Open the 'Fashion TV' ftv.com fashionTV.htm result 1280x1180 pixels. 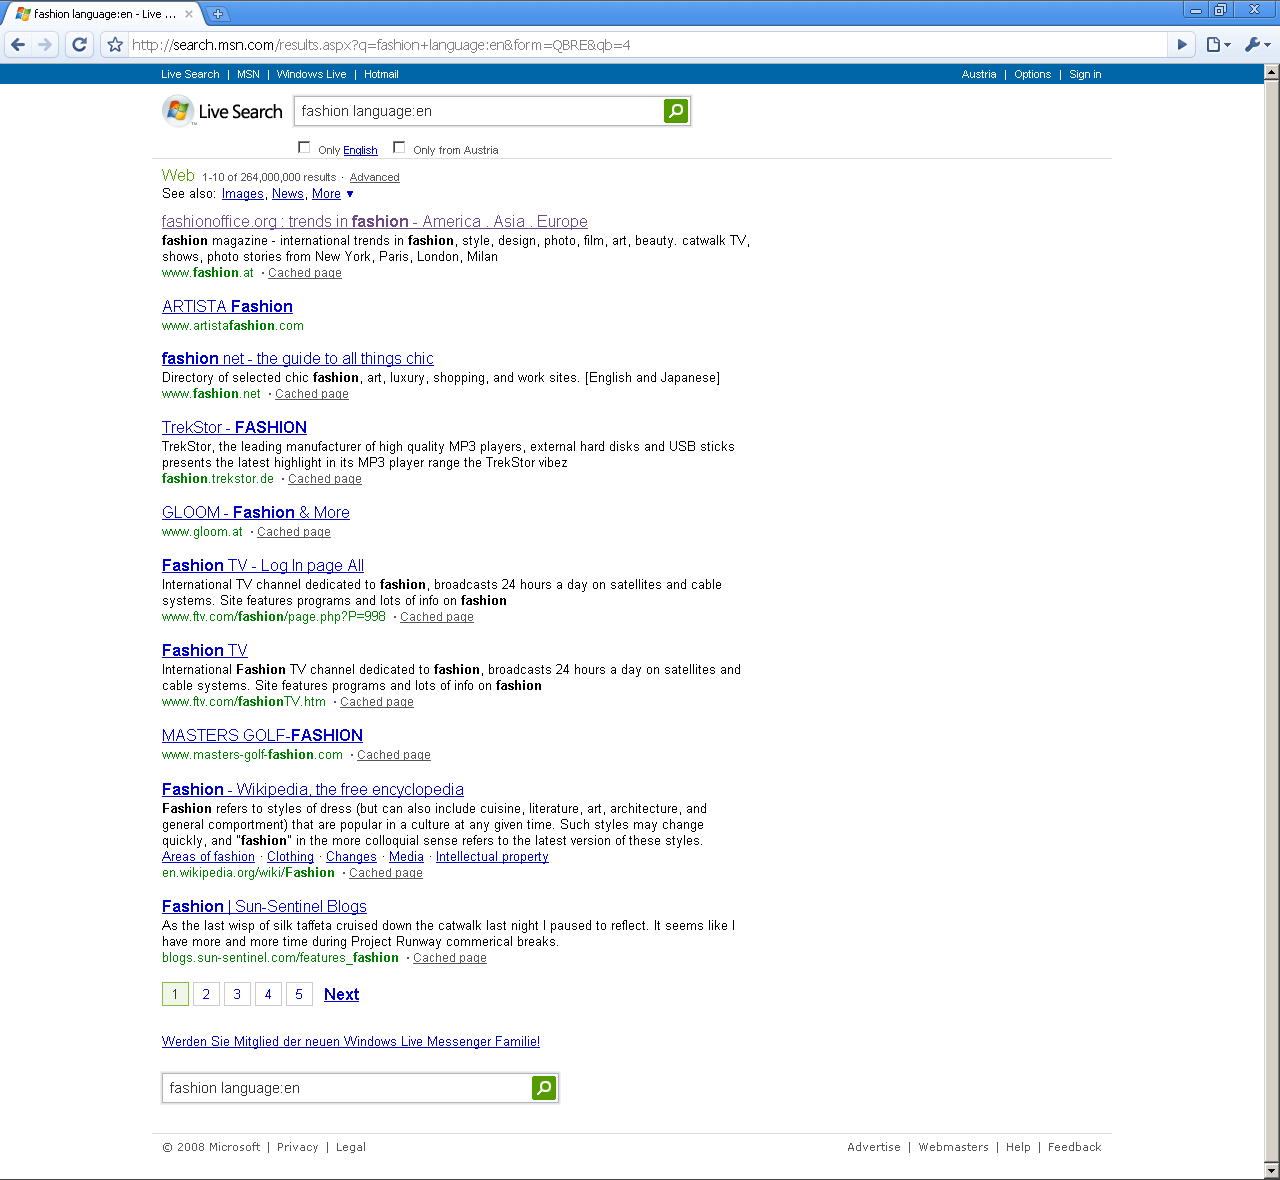tap(205, 651)
